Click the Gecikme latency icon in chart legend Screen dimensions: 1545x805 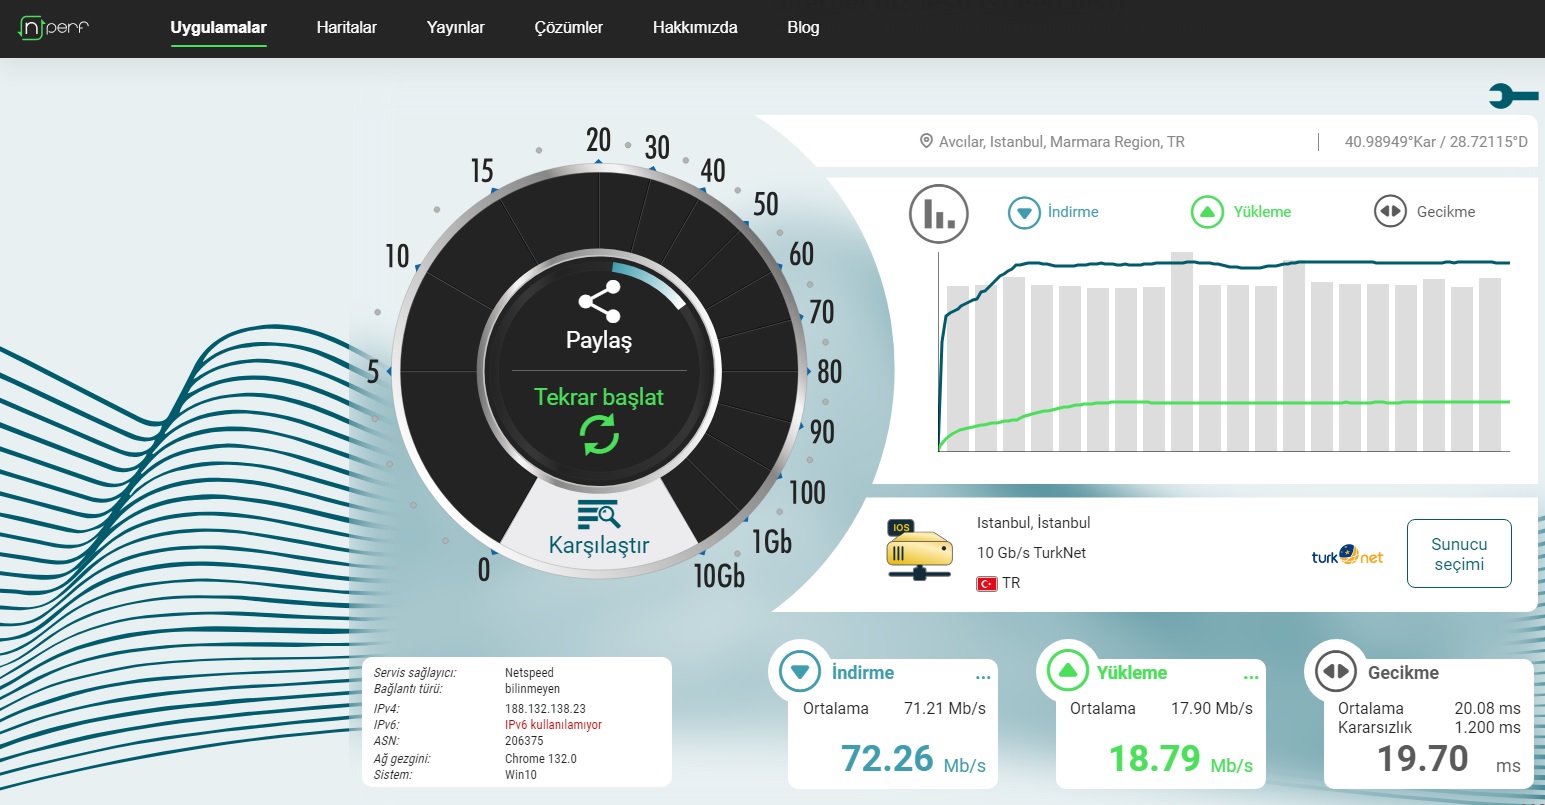[1390, 212]
